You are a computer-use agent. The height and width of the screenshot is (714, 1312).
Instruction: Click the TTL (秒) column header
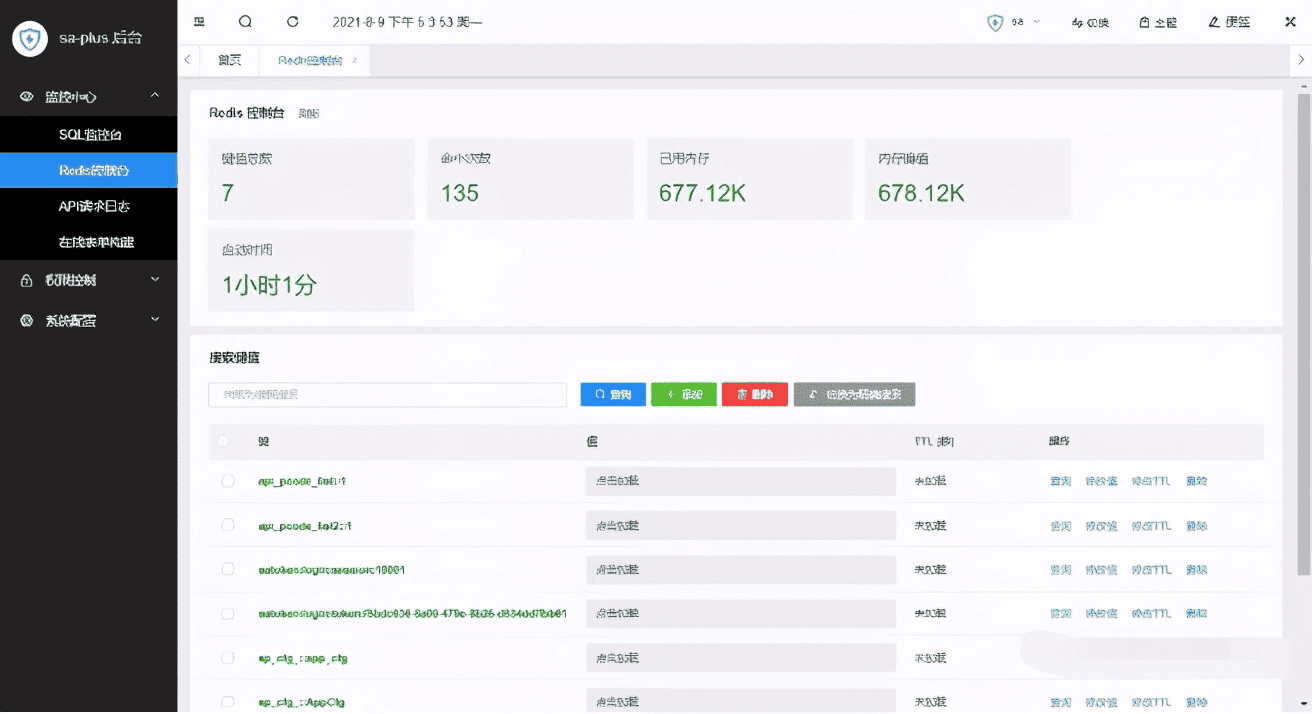click(x=935, y=441)
